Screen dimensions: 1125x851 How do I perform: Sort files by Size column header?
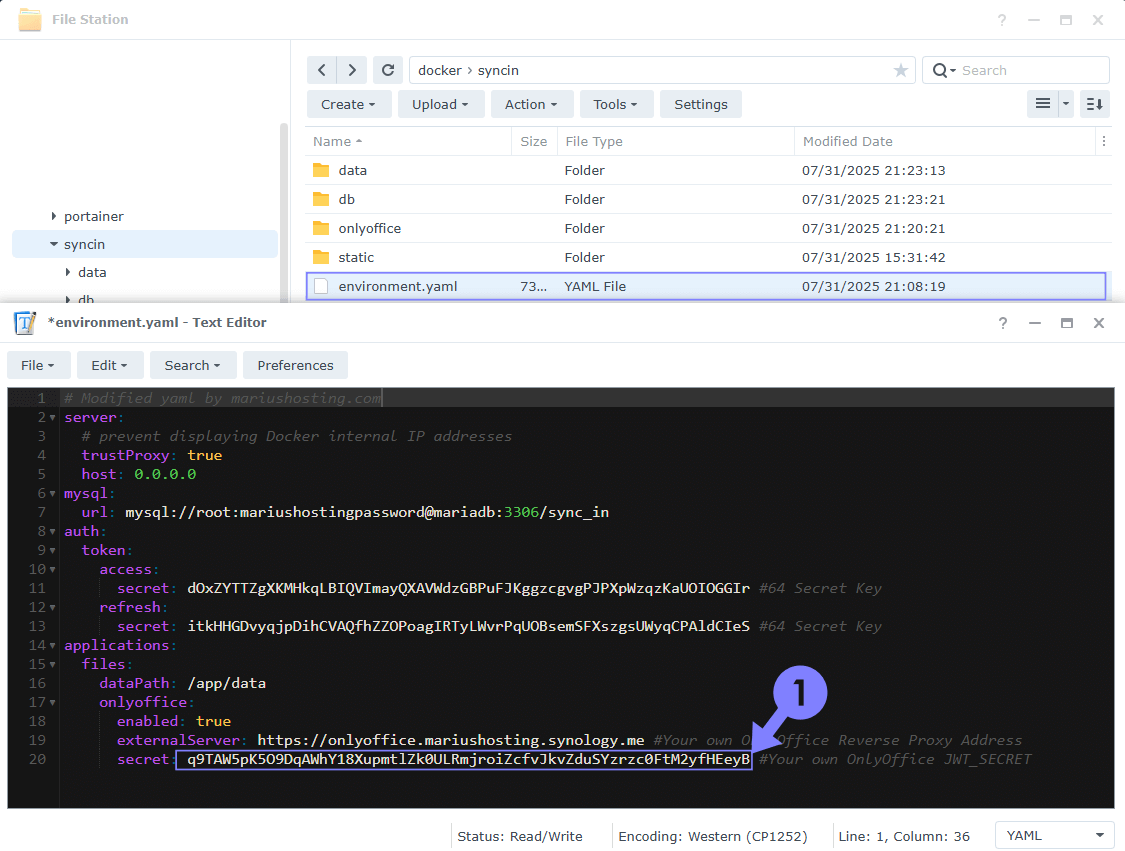tap(534, 141)
